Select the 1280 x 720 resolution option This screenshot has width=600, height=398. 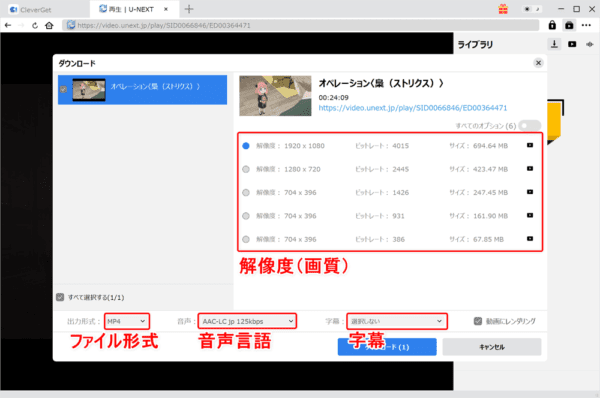point(246,169)
